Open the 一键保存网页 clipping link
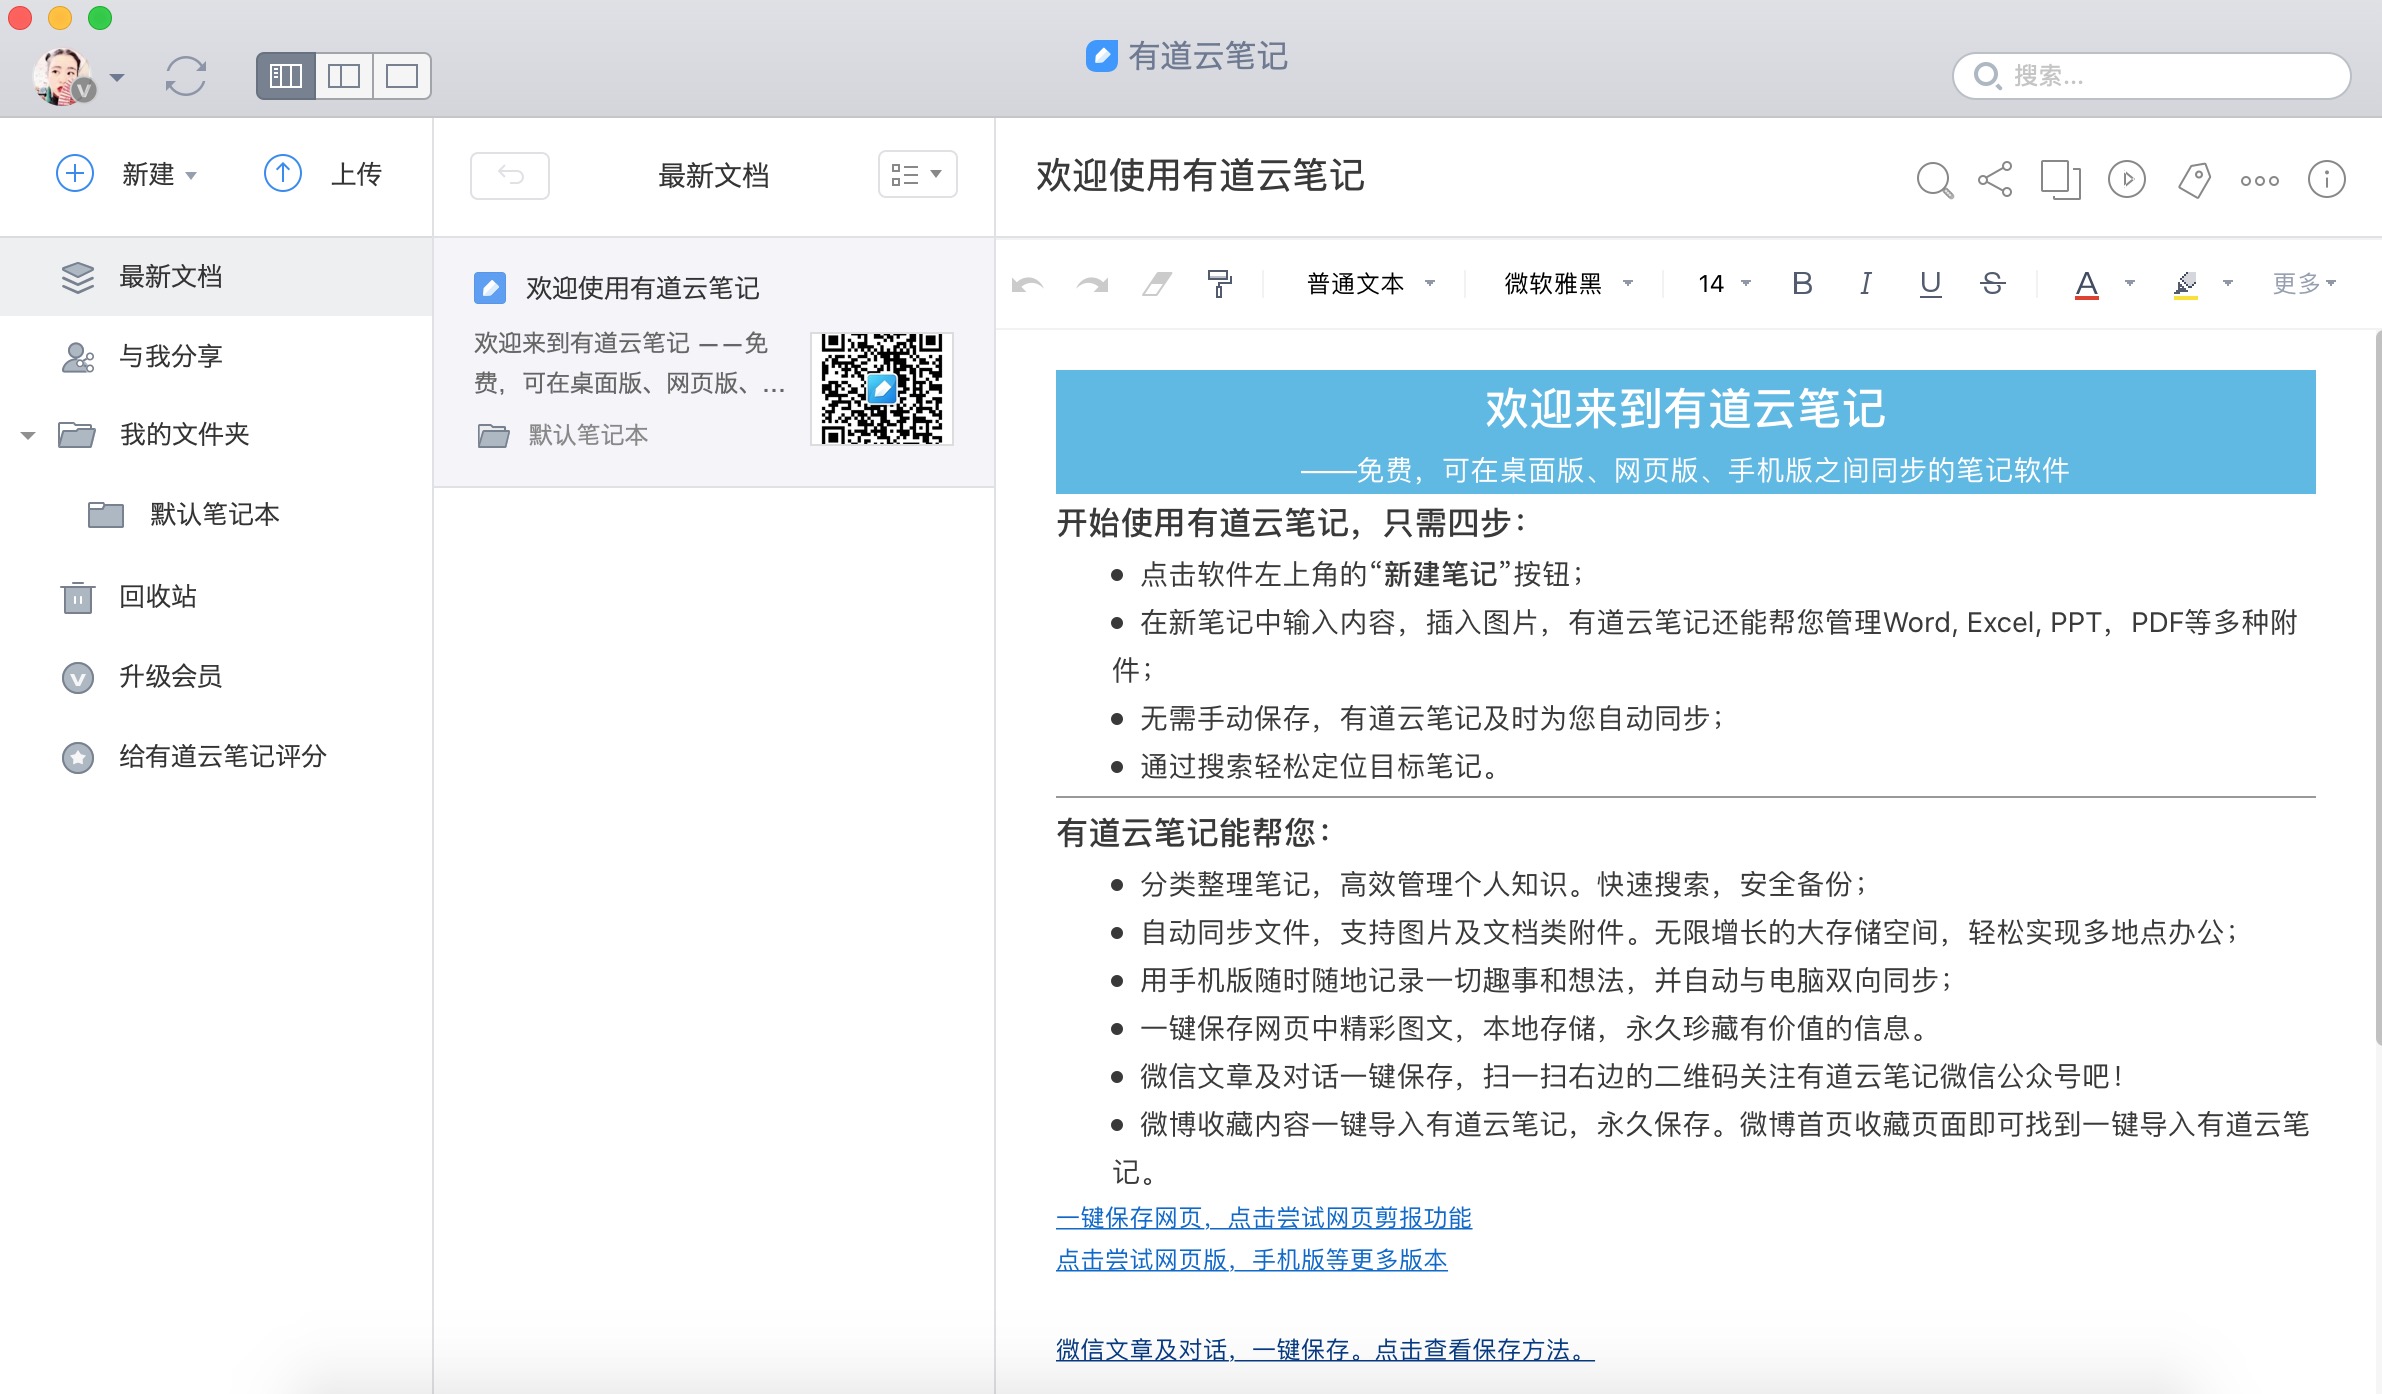Screen dimensions: 2382x1394 click(x=1263, y=1218)
